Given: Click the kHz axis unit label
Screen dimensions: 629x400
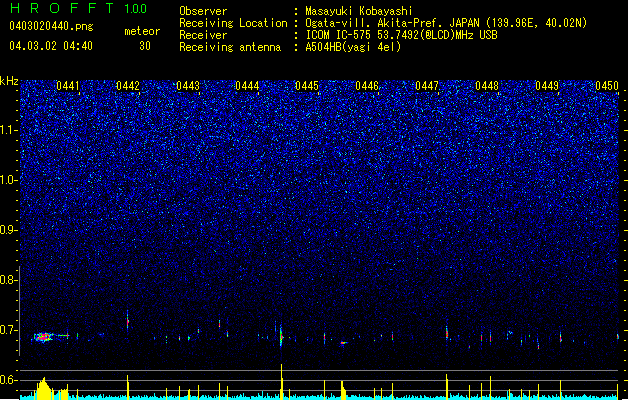Looking at the screenshot, I should pos(9,81).
